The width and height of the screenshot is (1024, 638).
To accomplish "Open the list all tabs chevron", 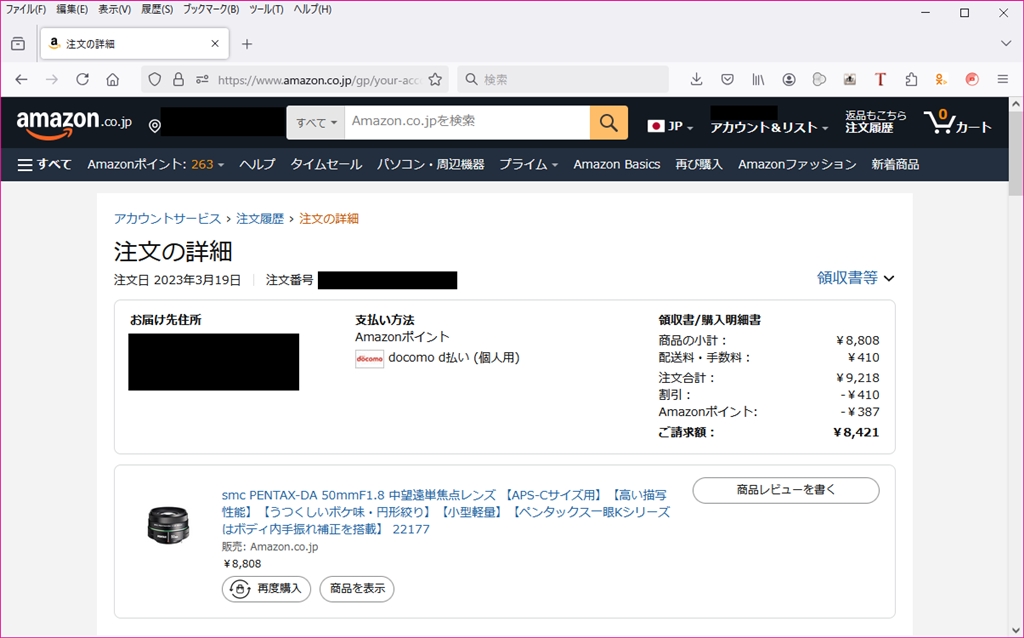I will pyautogui.click(x=1006, y=44).
